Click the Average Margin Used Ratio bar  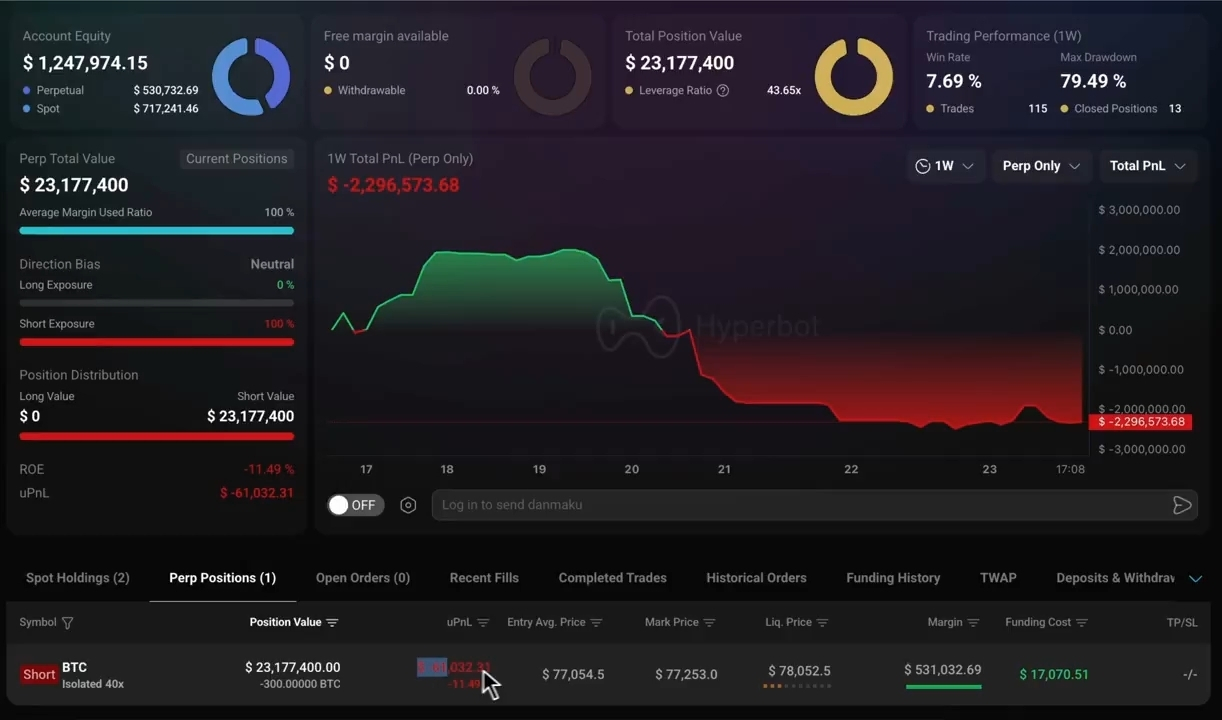coord(157,231)
